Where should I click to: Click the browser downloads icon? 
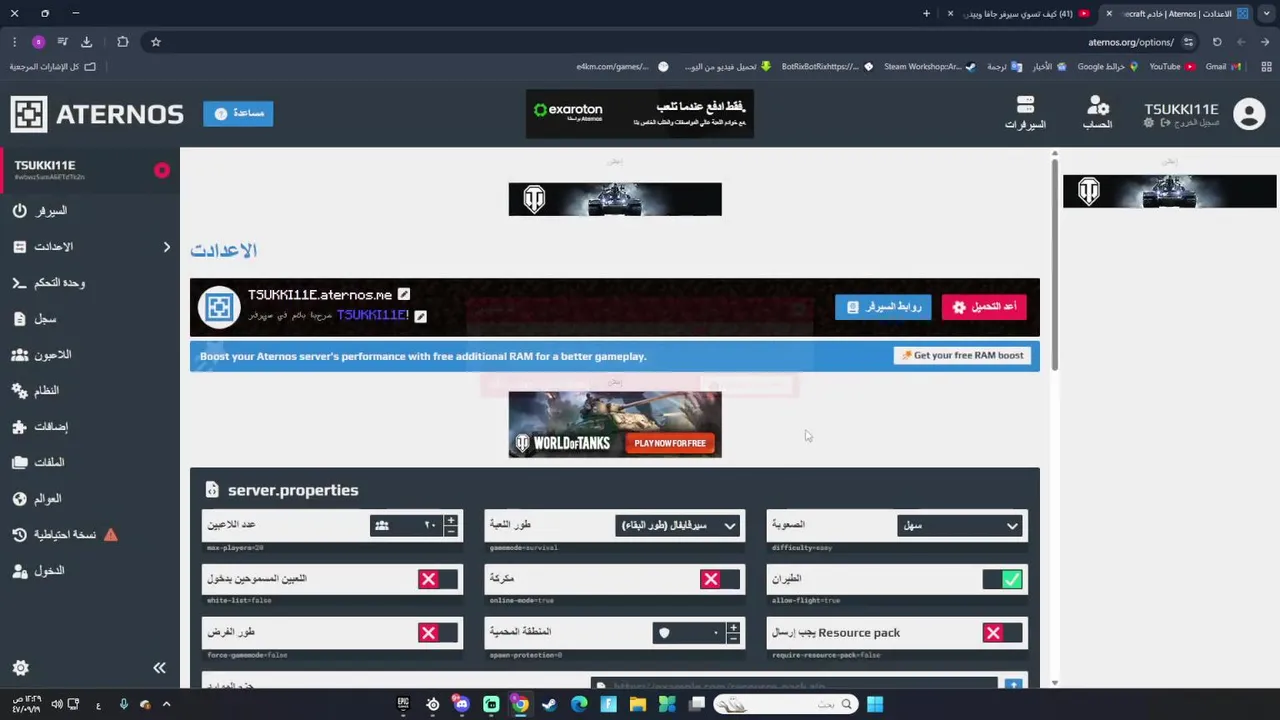(86, 42)
